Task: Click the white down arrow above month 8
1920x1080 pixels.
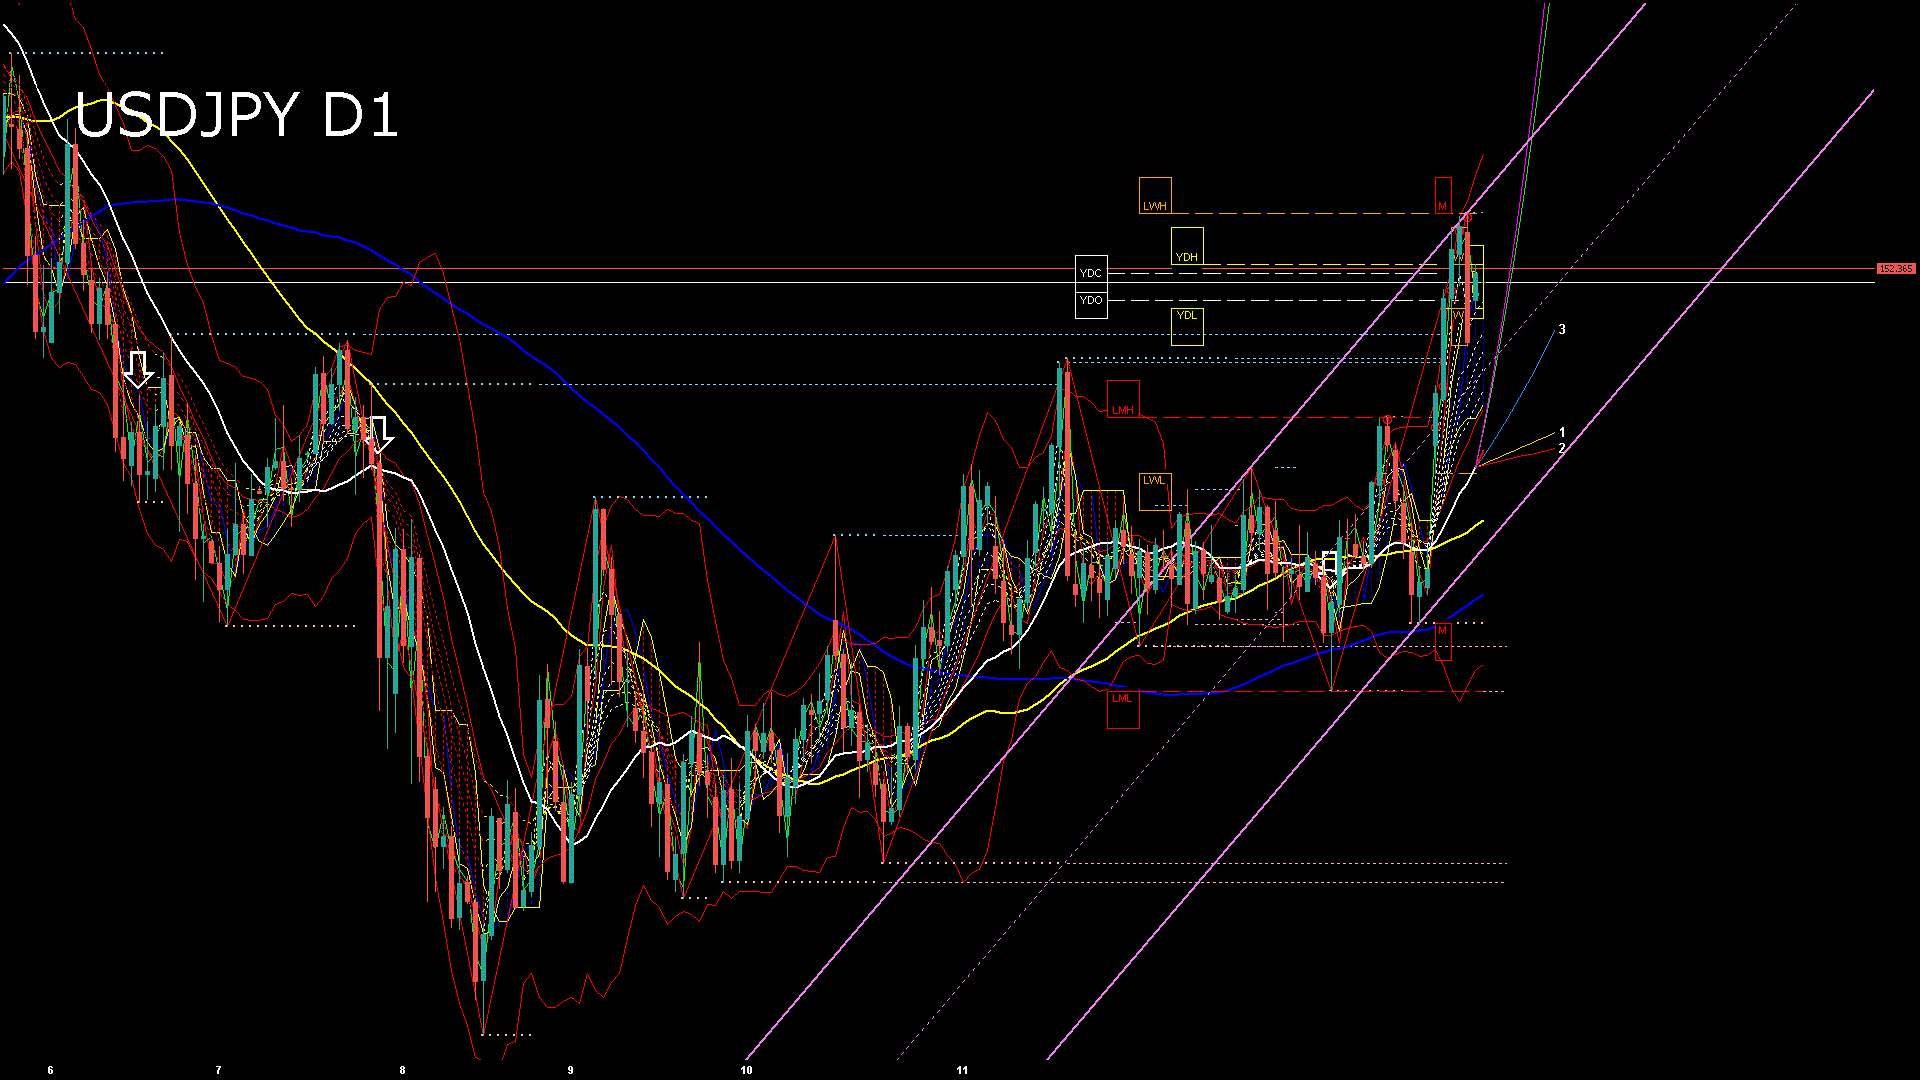Action: tap(378, 434)
